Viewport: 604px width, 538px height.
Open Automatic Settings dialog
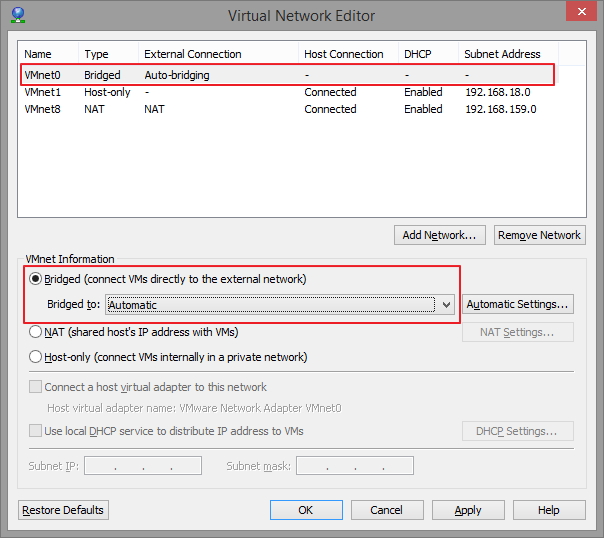pos(518,304)
